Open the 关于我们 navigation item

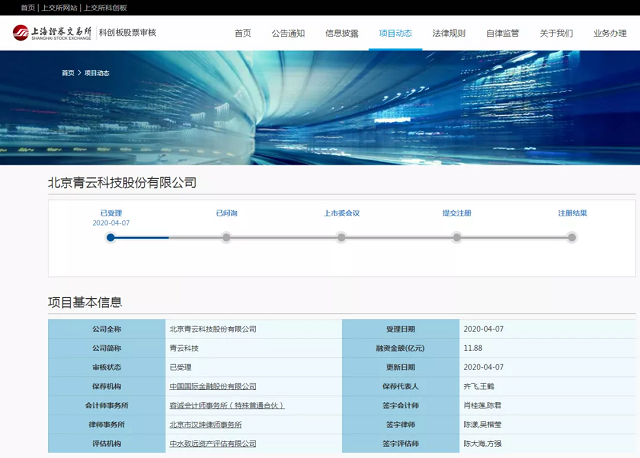(556, 33)
